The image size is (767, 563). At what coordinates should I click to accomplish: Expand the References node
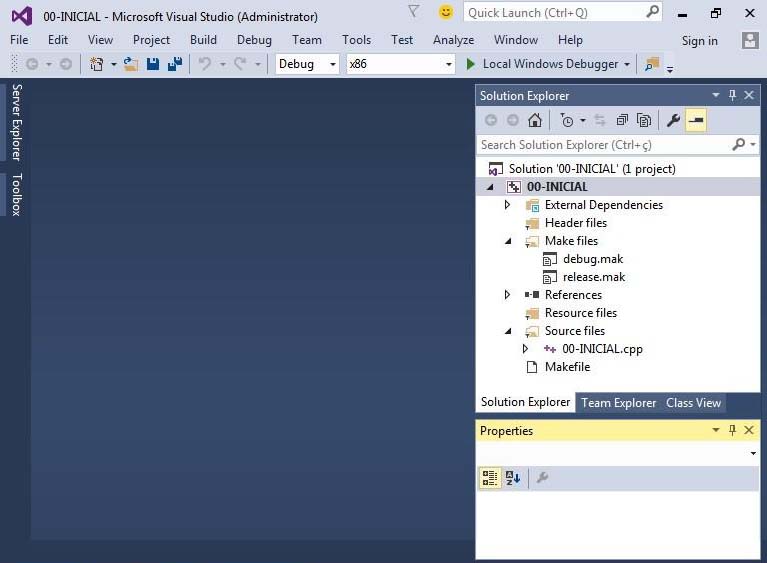(x=508, y=295)
